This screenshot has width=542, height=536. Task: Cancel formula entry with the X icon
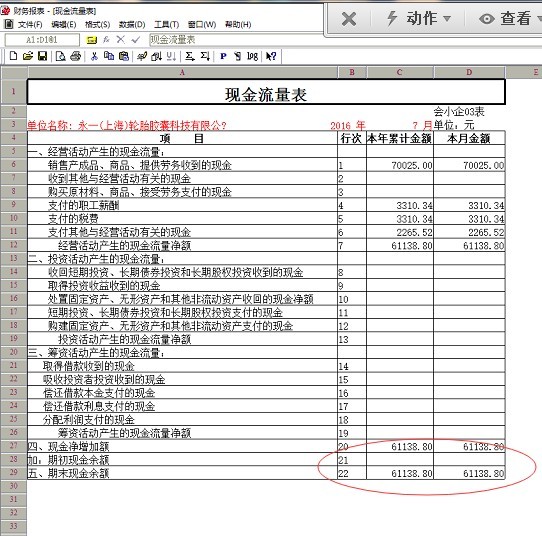click(x=120, y=39)
